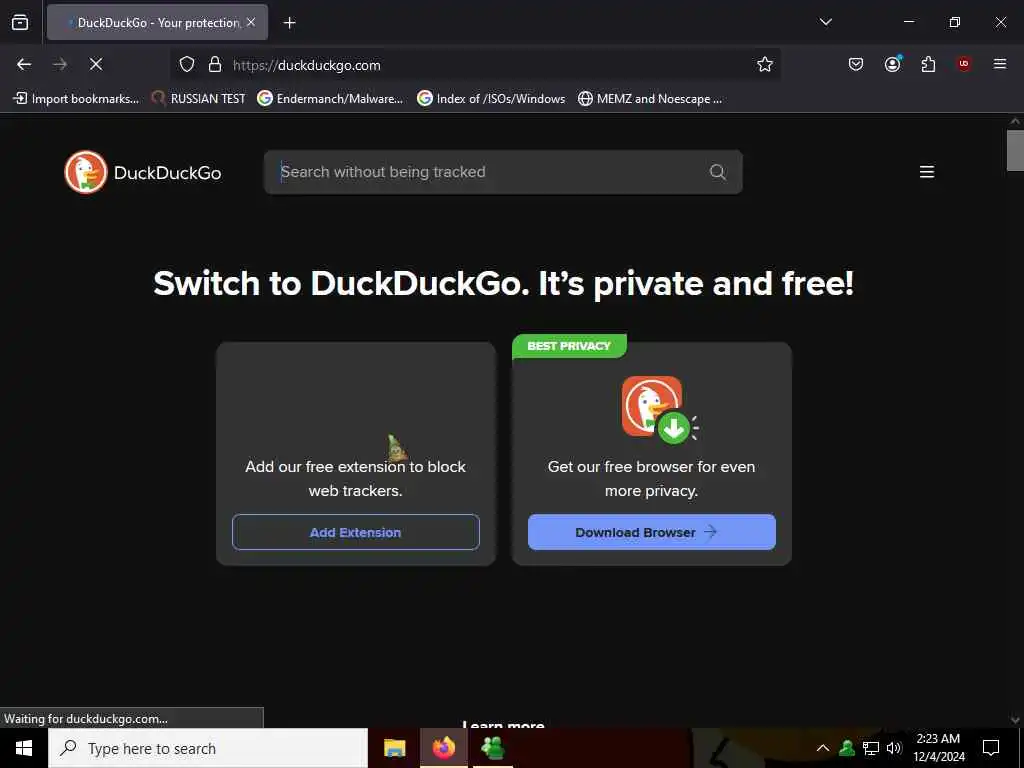Open Save to Pocket icon
The width and height of the screenshot is (1024, 768).
coord(856,64)
